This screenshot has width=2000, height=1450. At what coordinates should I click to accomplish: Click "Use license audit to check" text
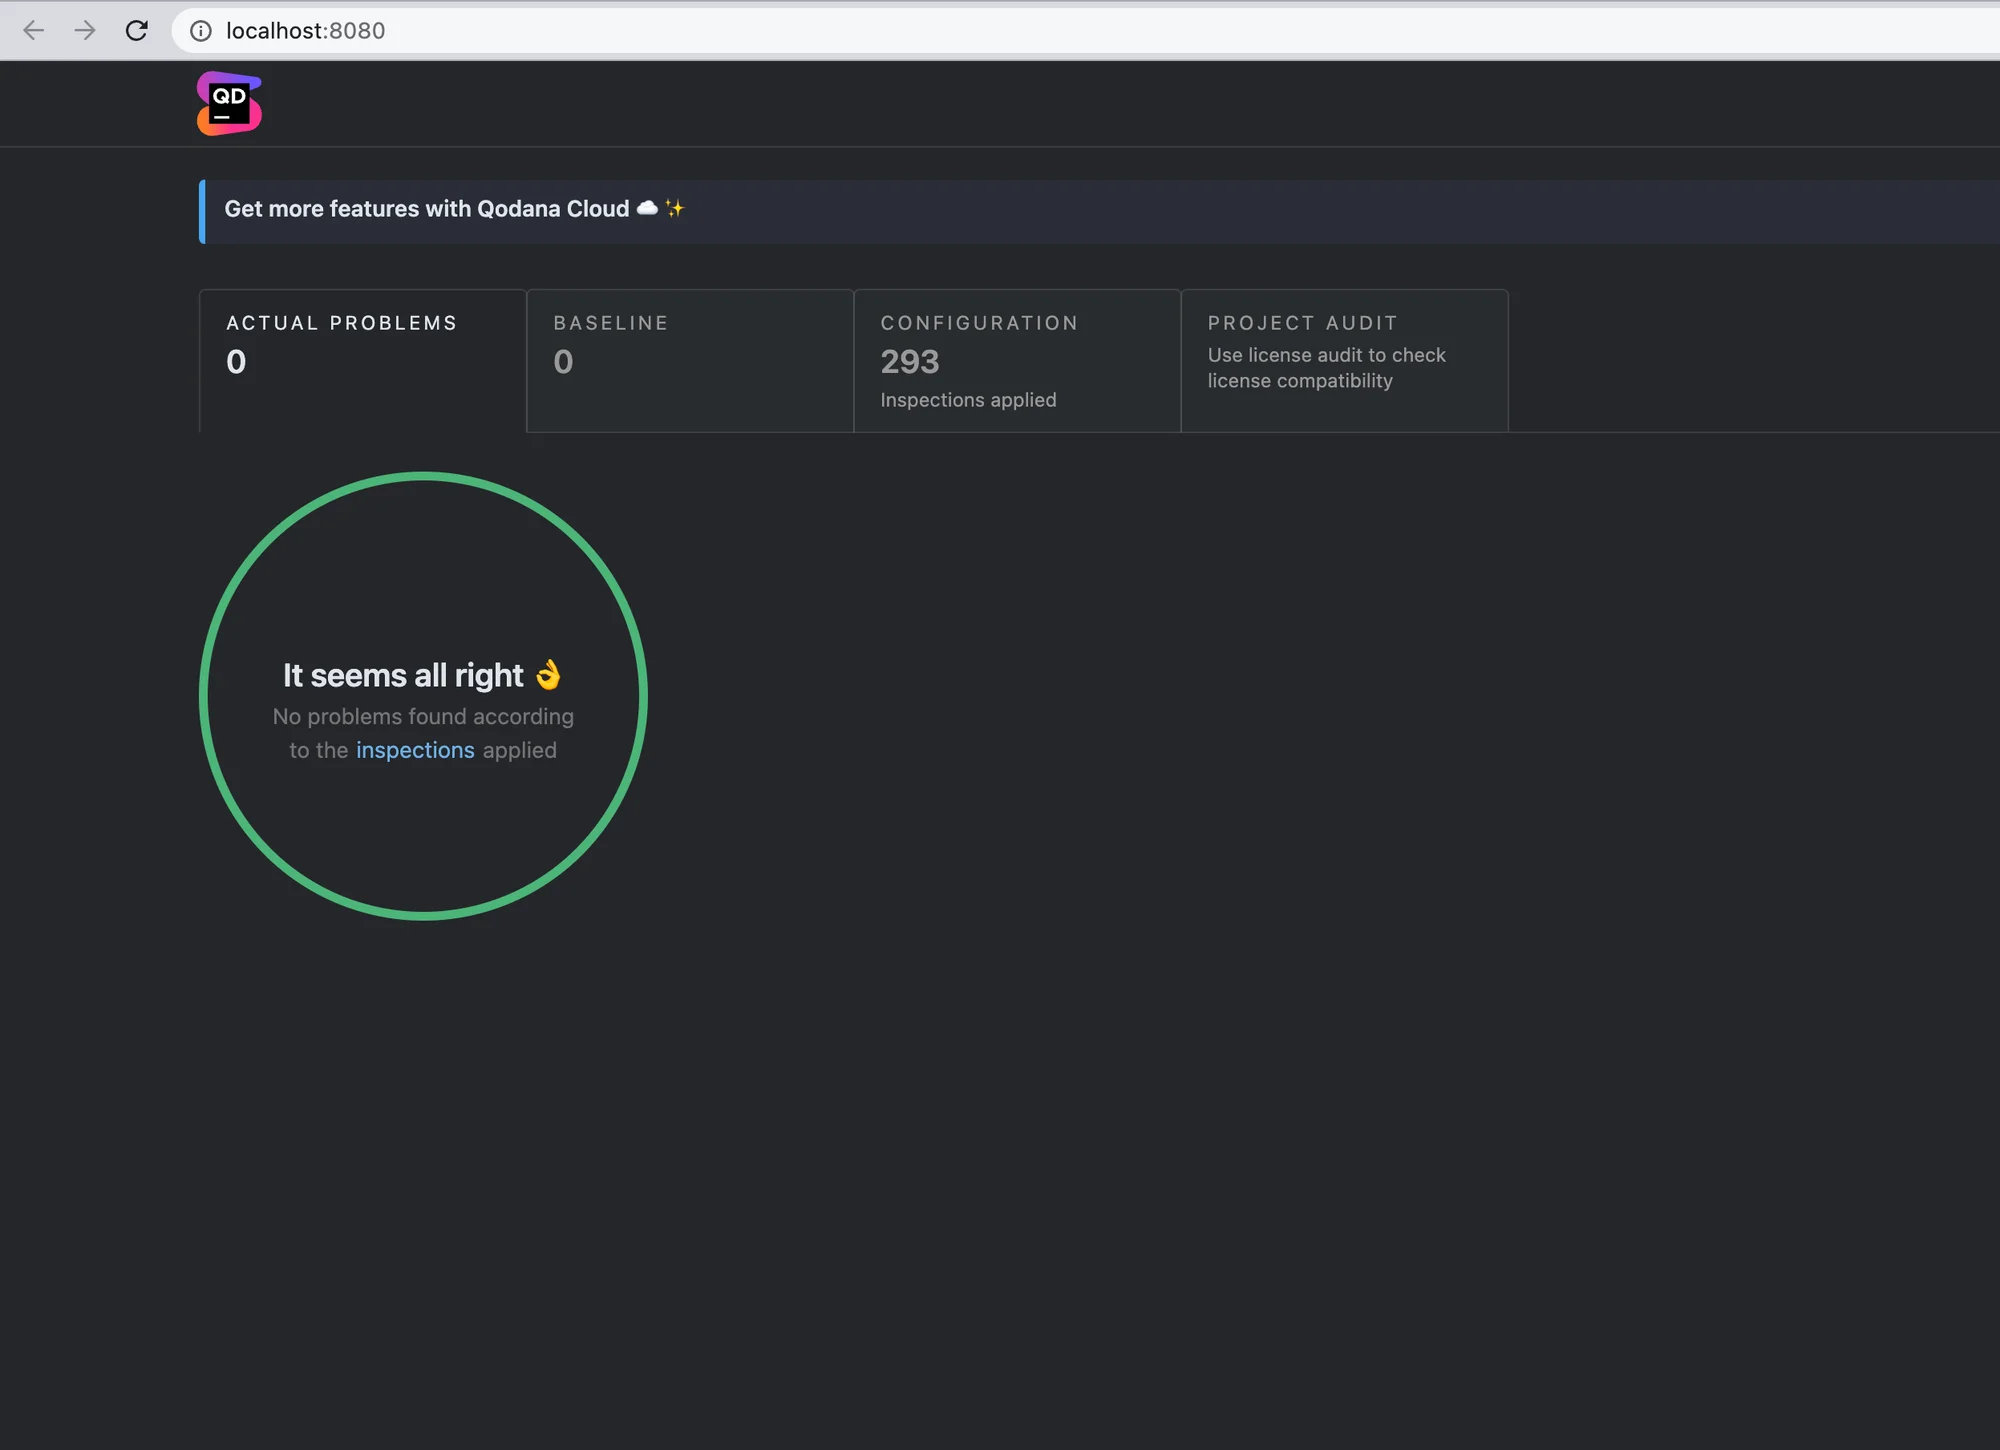pyautogui.click(x=1326, y=355)
